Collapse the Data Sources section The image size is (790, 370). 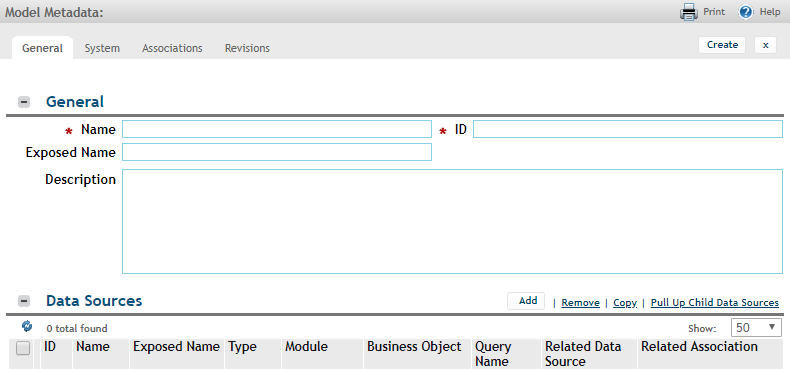click(x=24, y=301)
